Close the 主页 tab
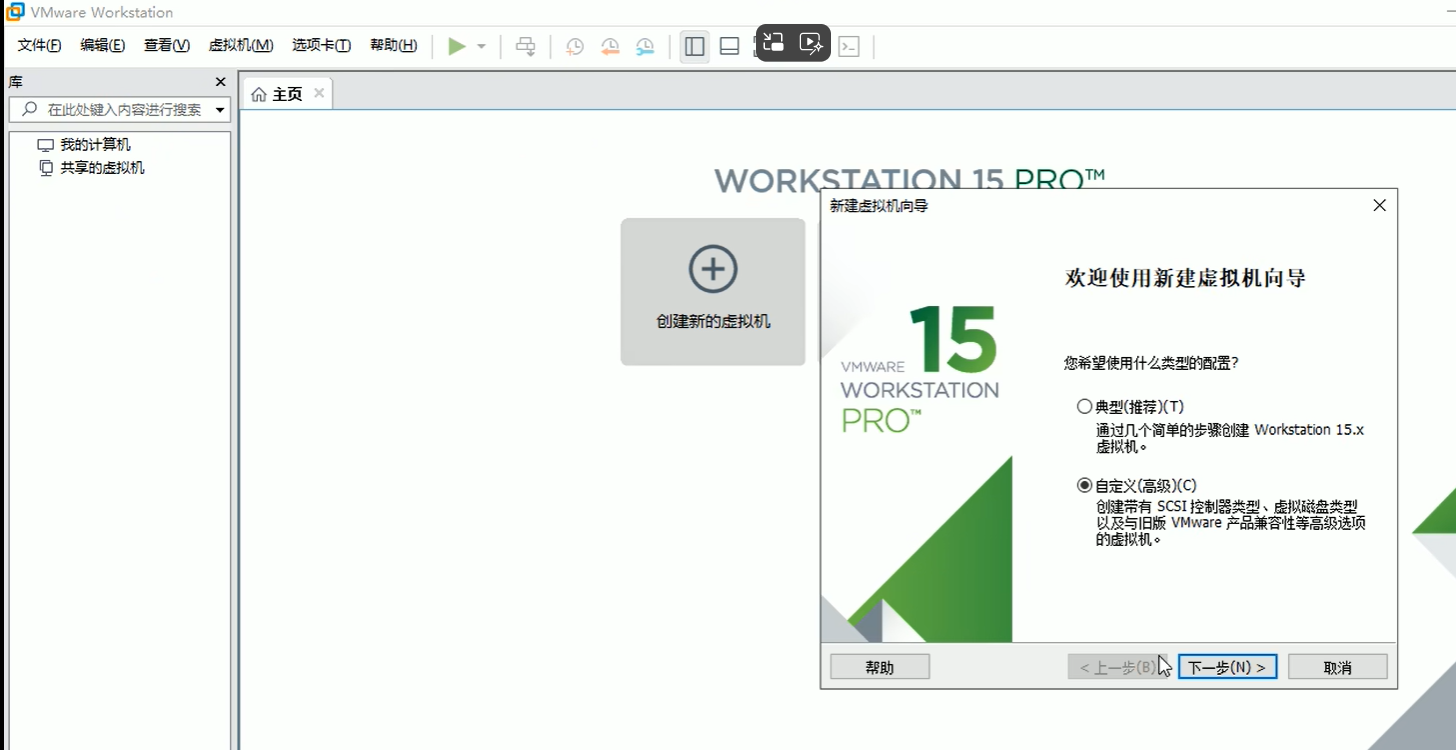This screenshot has width=1456, height=750. tap(319, 93)
